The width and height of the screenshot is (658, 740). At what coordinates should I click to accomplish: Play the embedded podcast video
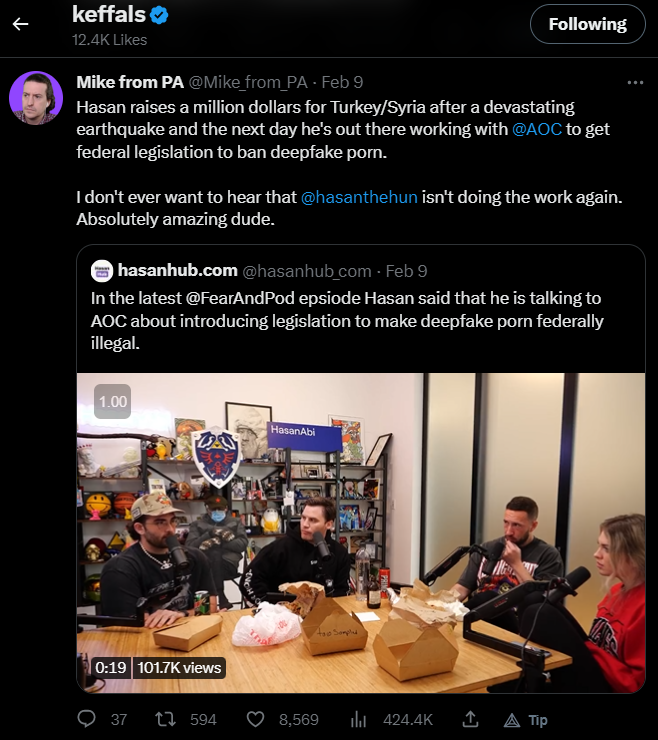click(x=361, y=533)
